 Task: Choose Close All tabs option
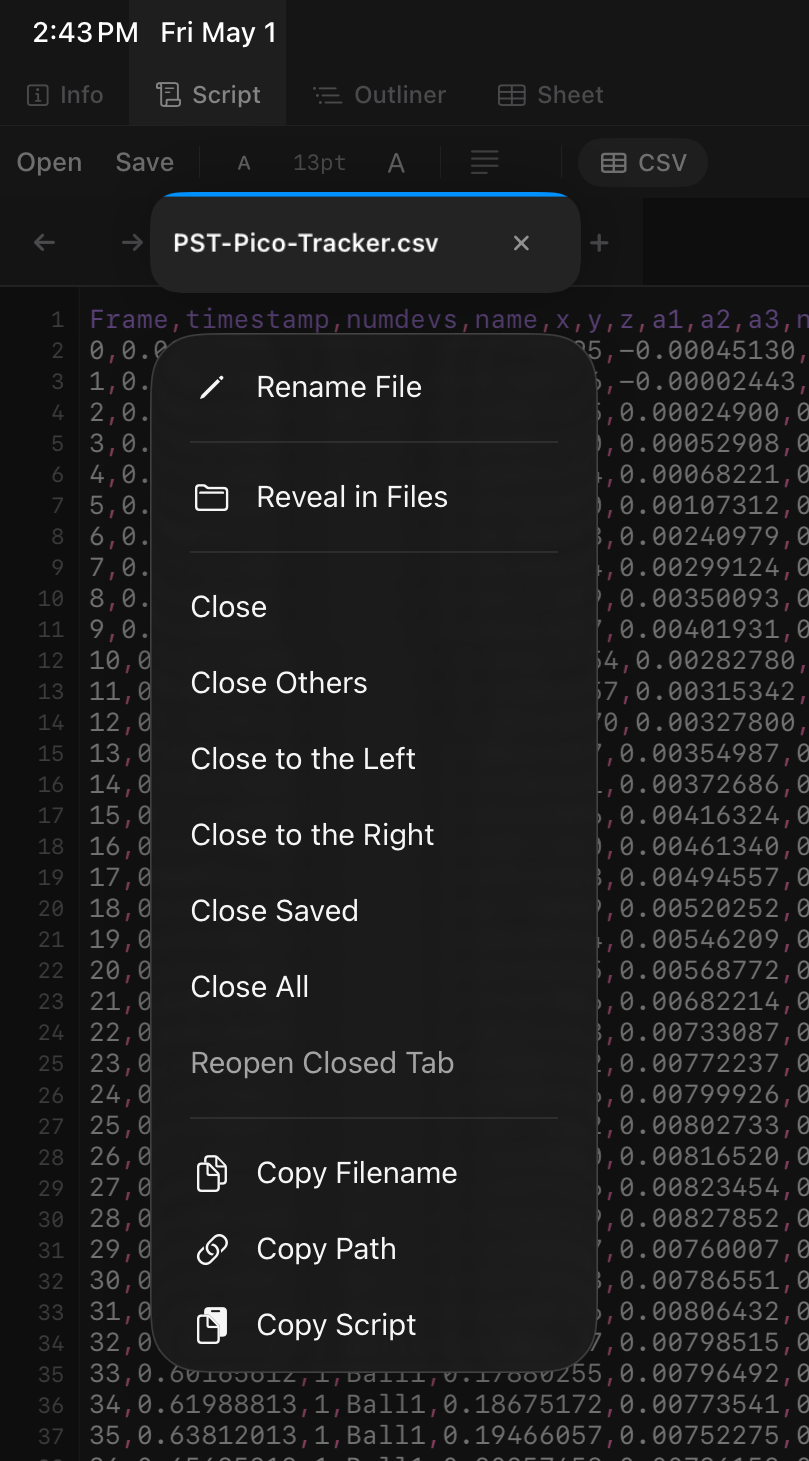click(374, 987)
